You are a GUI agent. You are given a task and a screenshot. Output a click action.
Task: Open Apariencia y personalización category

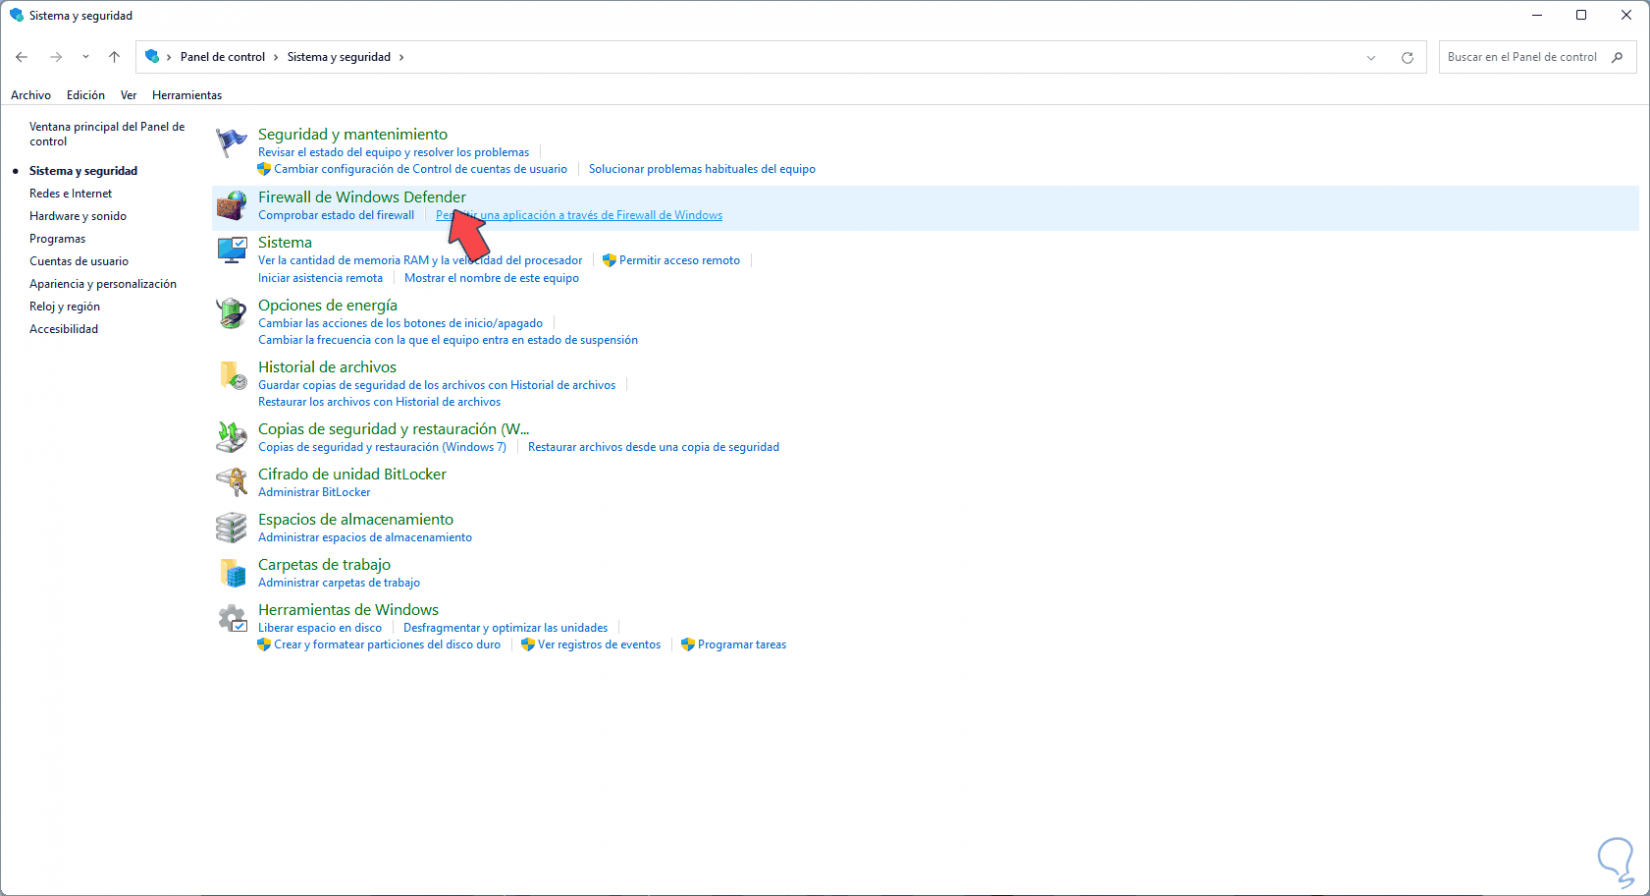click(103, 284)
